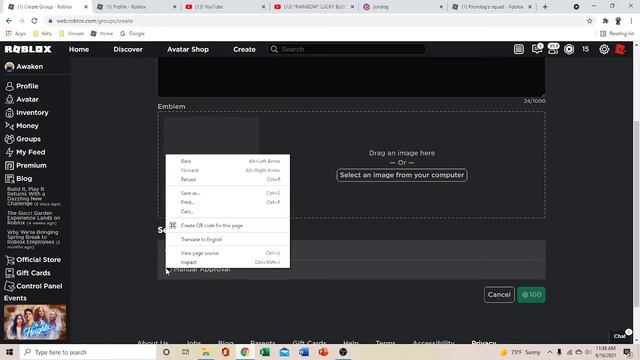Open the Avatar sidebar icon
This screenshot has width=640, height=360.
click(9, 99)
